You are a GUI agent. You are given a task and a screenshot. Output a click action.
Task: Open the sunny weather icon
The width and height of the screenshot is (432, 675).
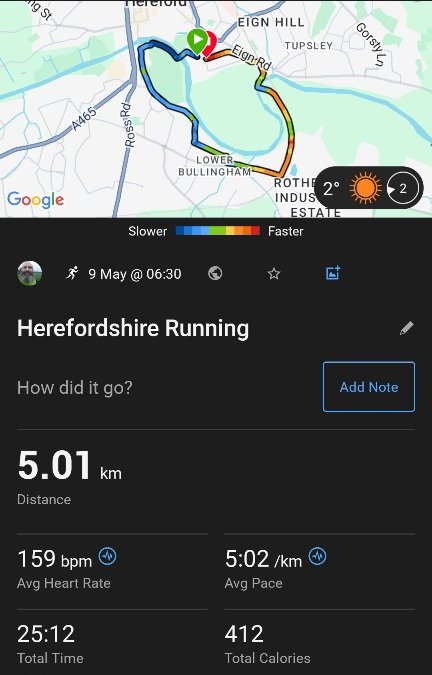pyautogui.click(x=365, y=188)
